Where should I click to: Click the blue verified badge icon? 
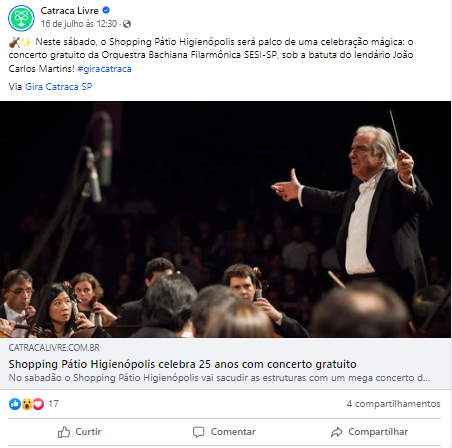[106, 10]
